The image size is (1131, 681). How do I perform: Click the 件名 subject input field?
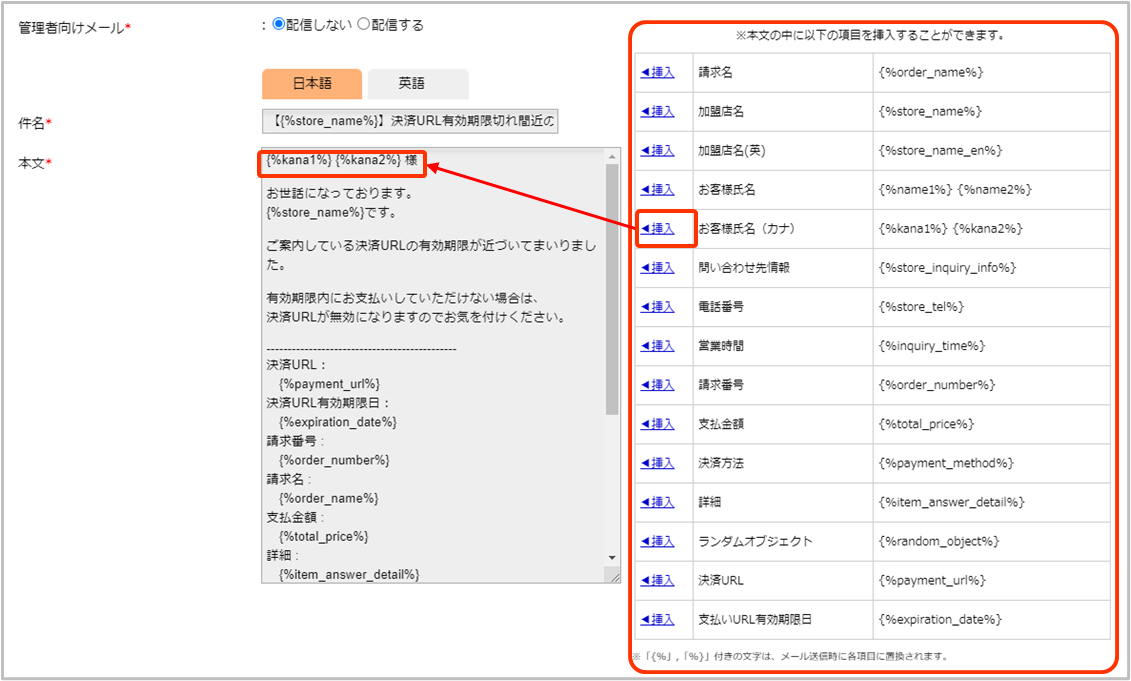[x=410, y=122]
